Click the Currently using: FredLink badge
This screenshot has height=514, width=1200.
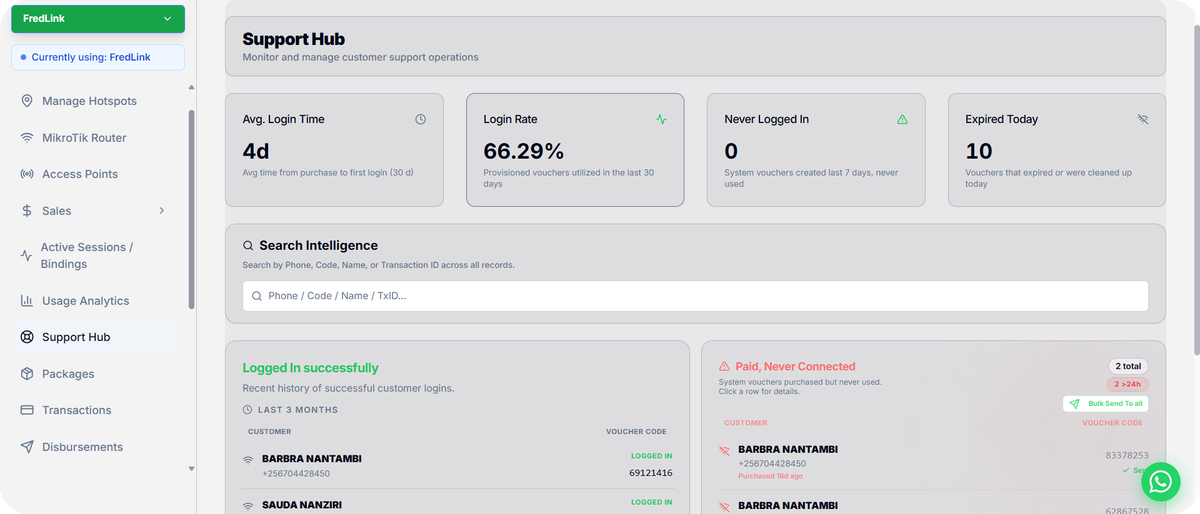(x=98, y=57)
